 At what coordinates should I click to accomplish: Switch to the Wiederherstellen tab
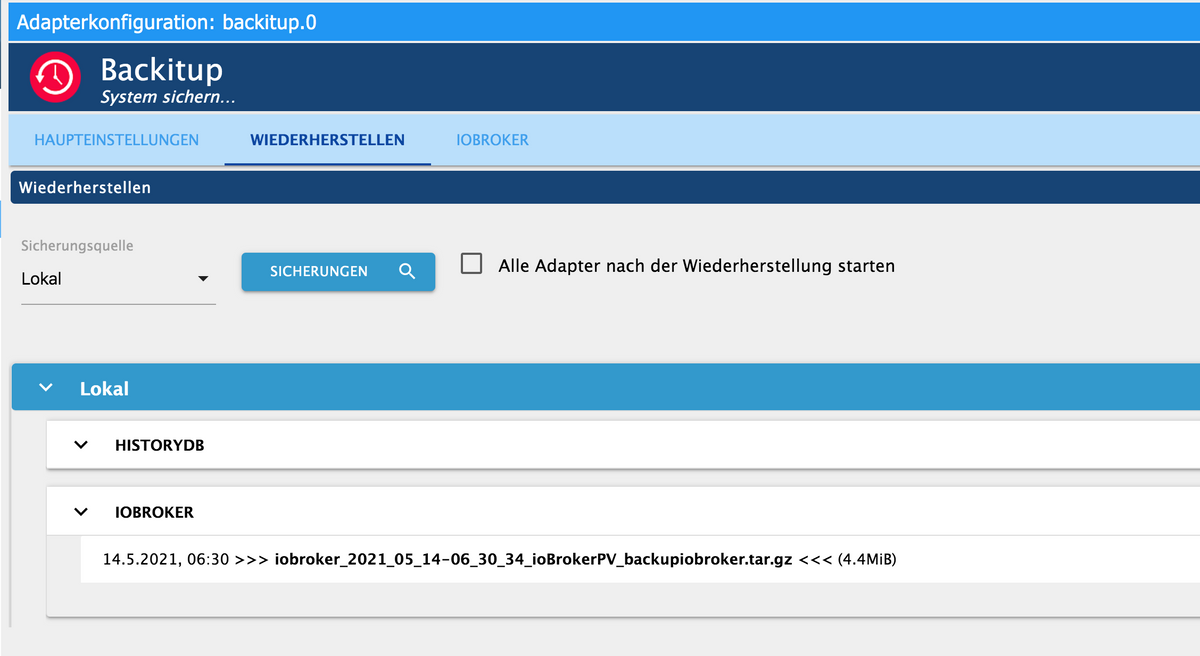click(327, 140)
